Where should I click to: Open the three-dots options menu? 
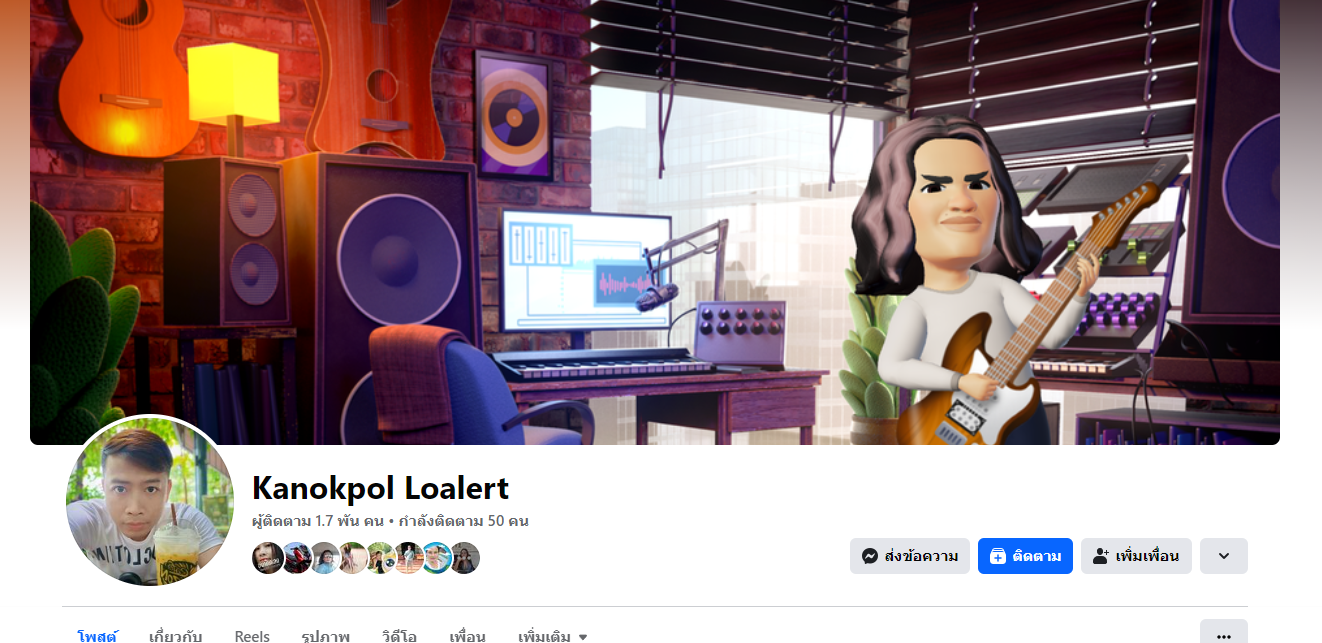[1223, 635]
